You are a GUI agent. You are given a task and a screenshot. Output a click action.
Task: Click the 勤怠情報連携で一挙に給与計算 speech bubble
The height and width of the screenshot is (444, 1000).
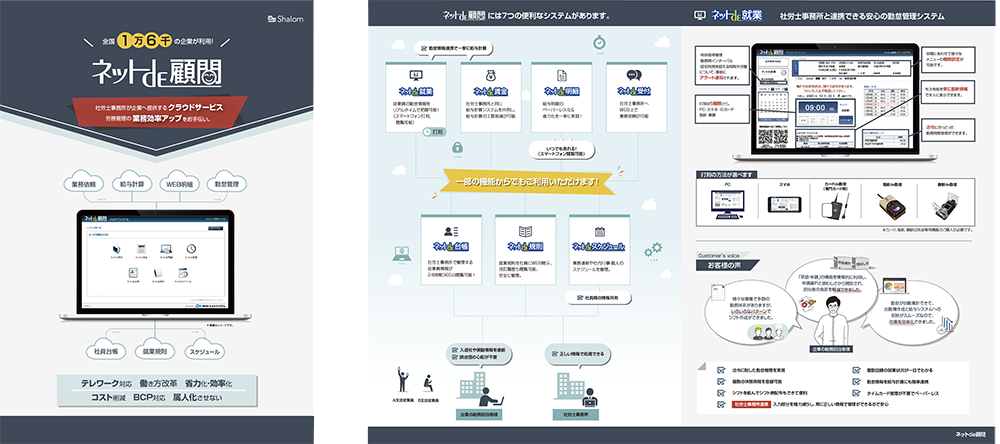coord(454,48)
